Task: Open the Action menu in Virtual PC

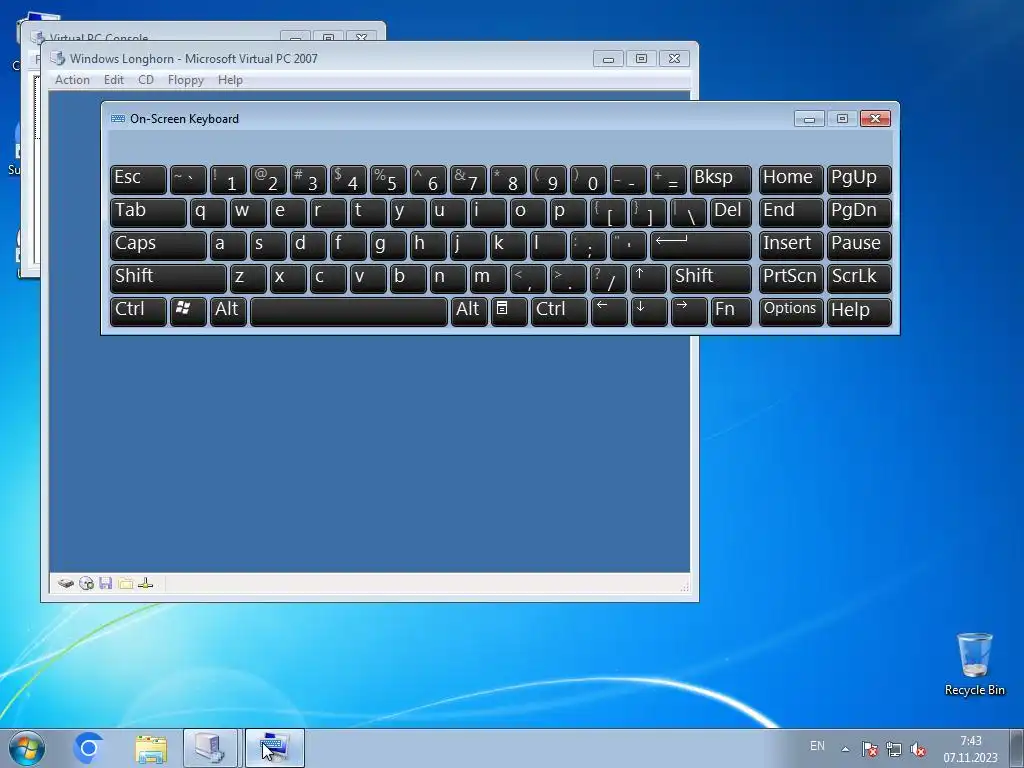Action: point(72,80)
